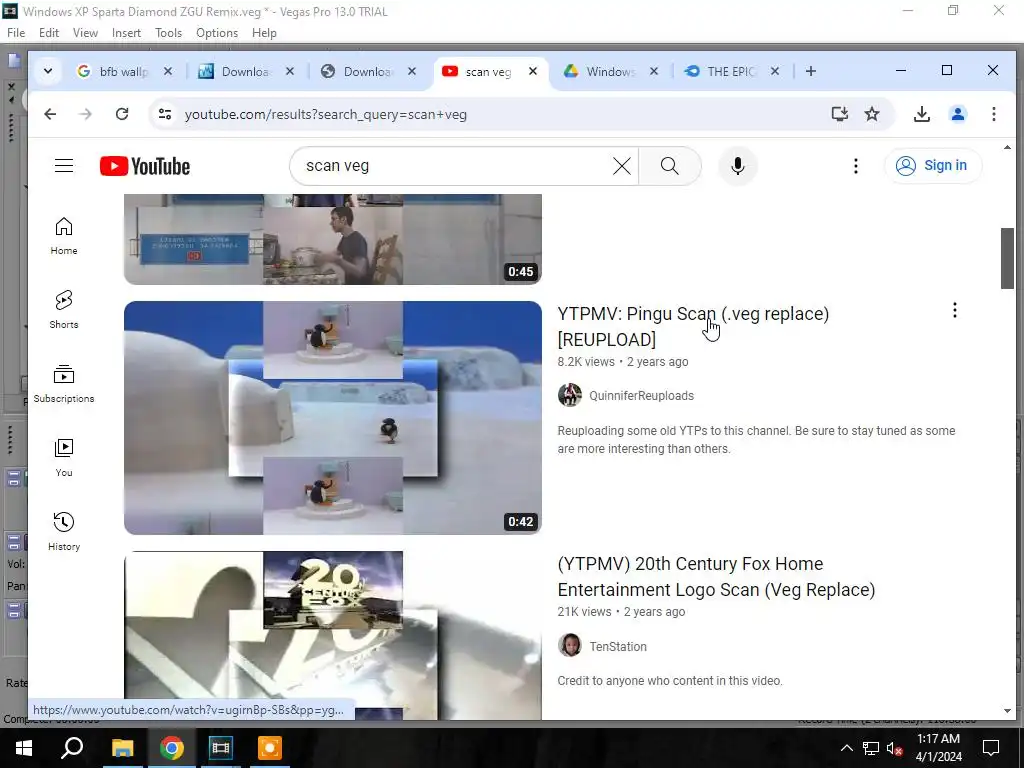The image size is (1024, 768).
Task: Click the magnifier search button
Action: click(669, 166)
